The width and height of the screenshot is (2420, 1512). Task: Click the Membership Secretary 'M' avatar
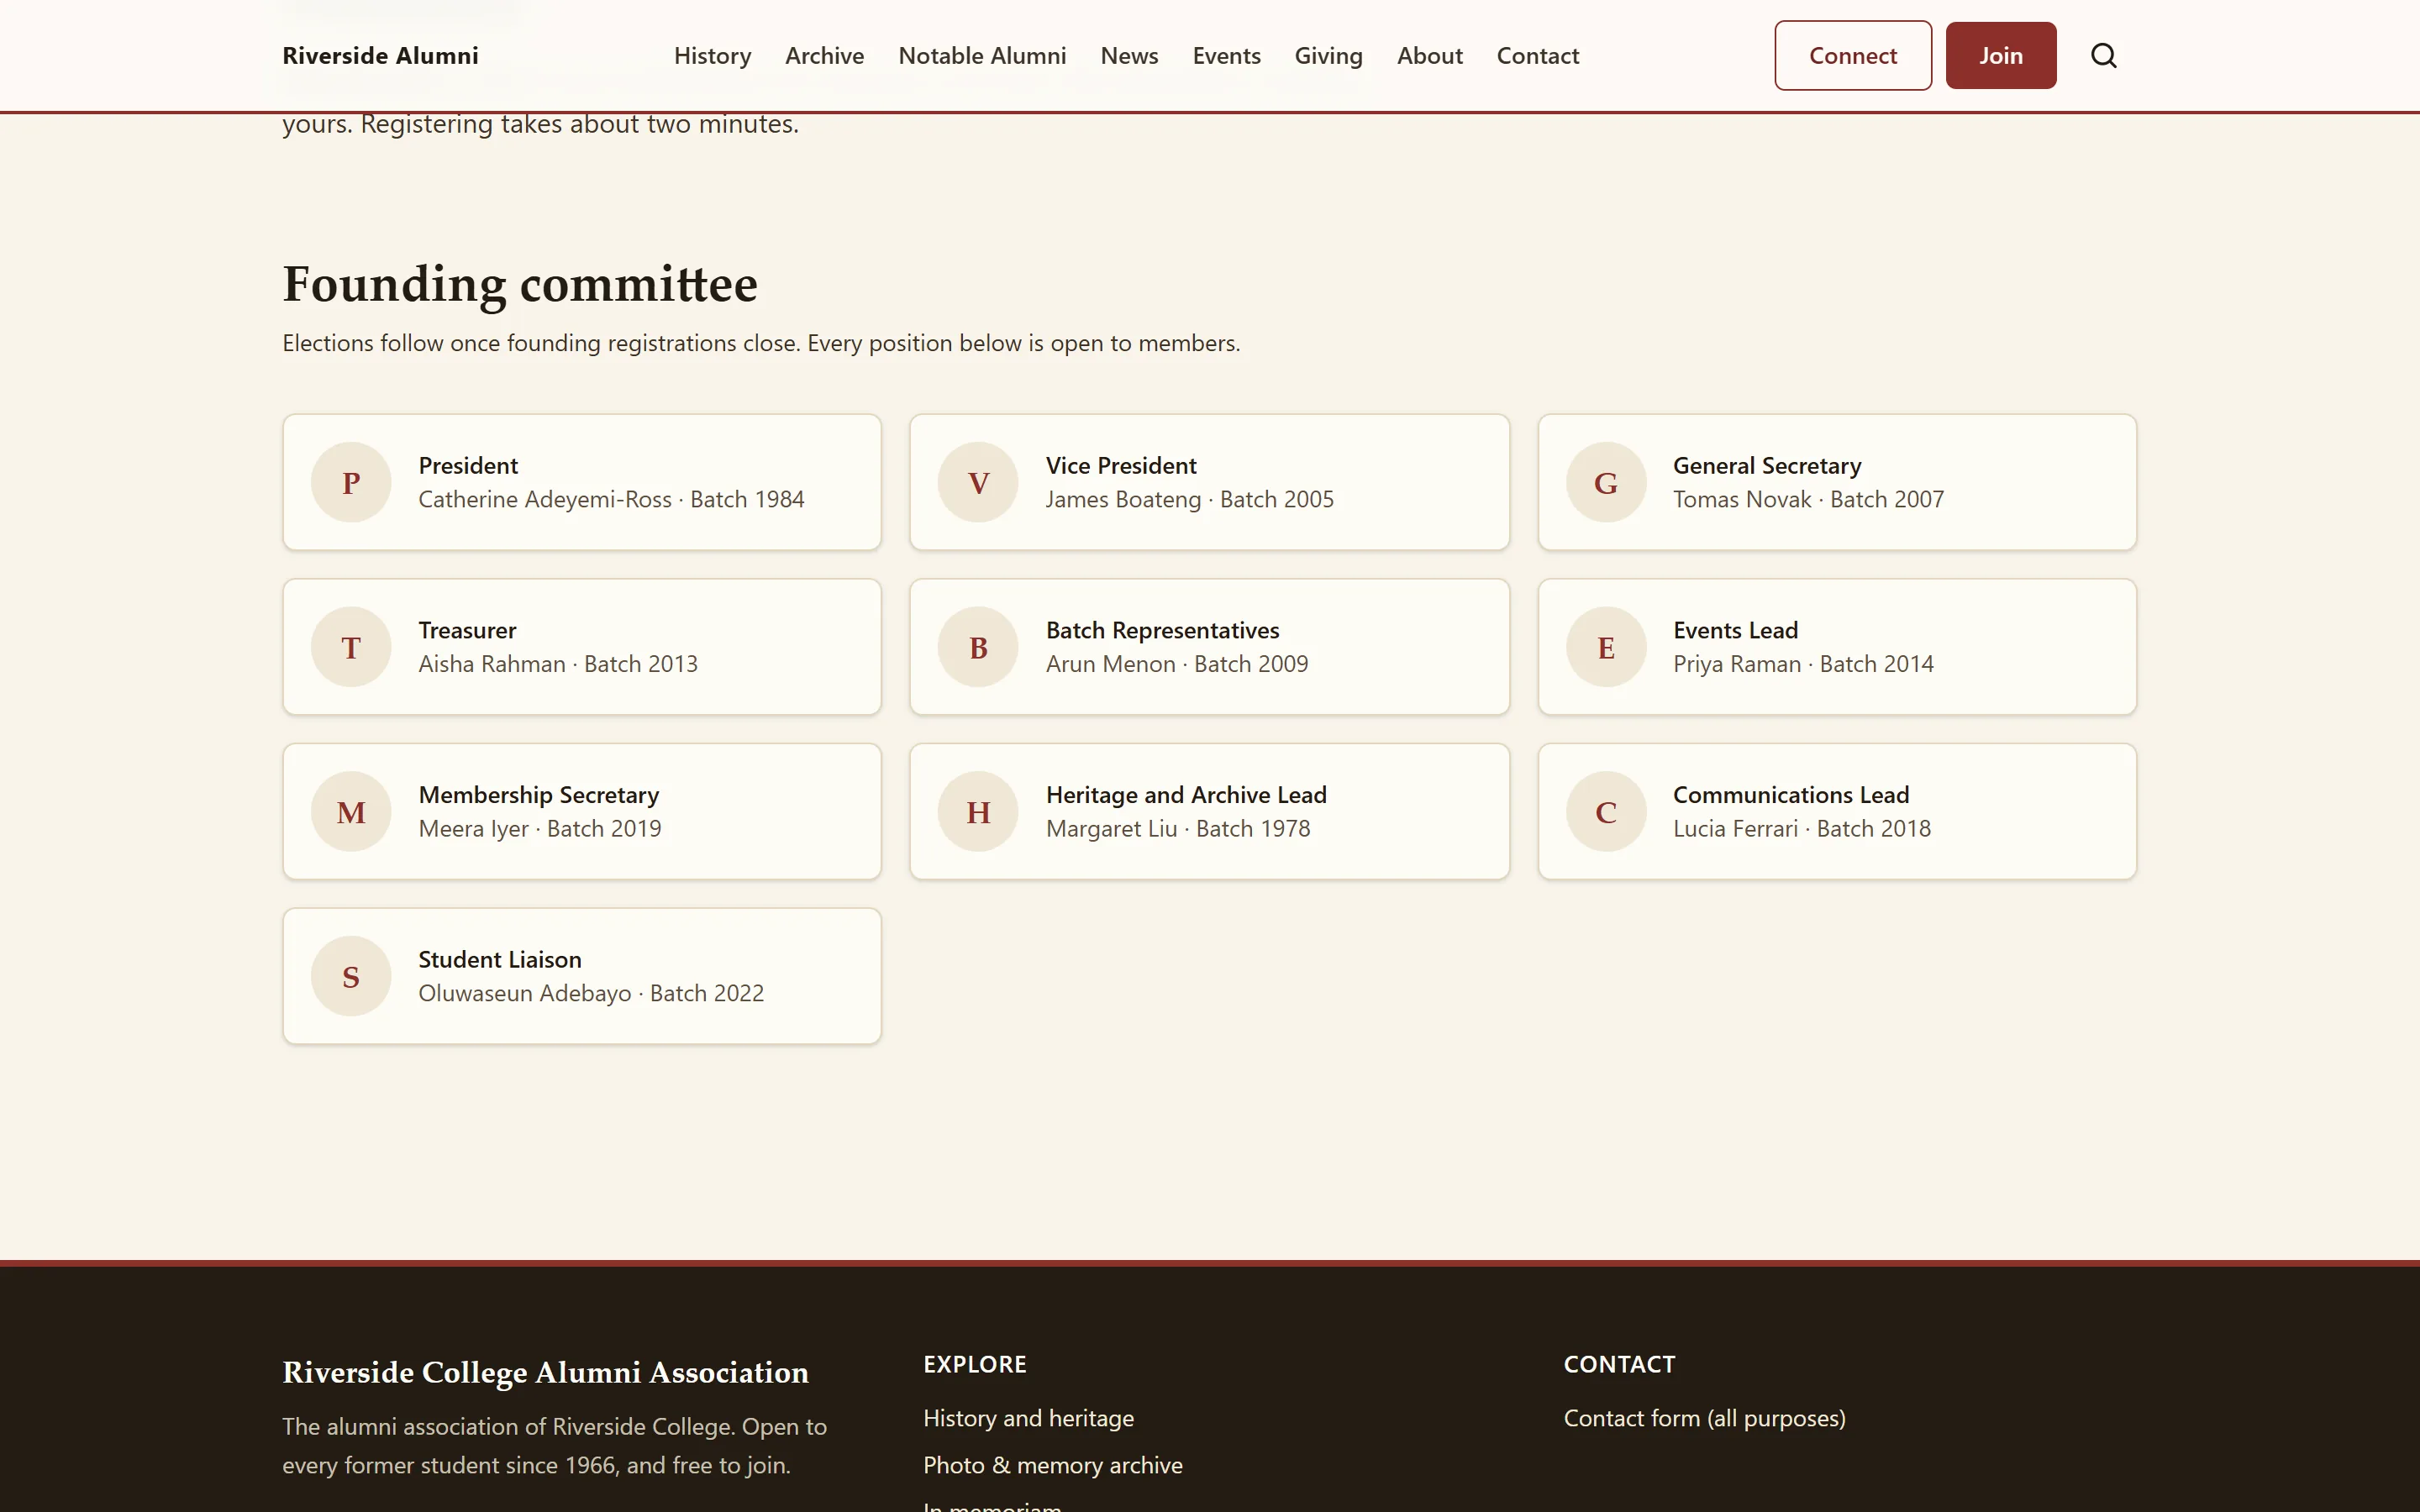[351, 811]
